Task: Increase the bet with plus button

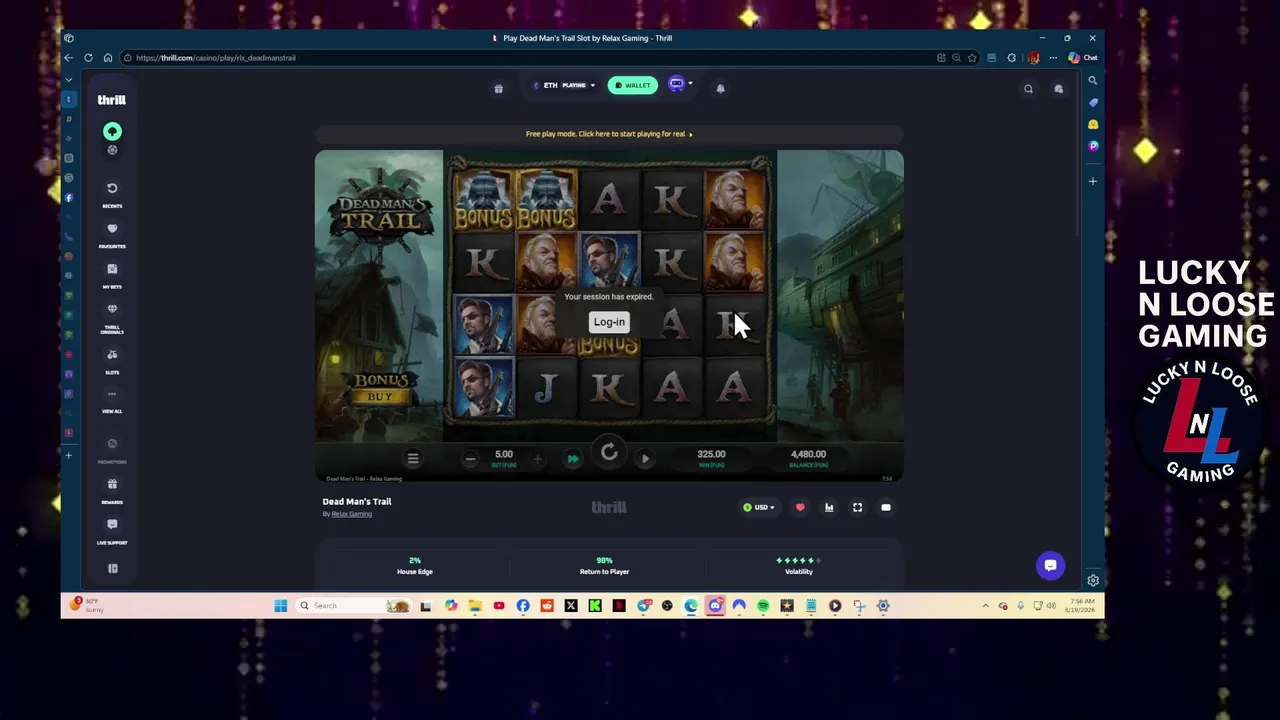Action: 537,459
